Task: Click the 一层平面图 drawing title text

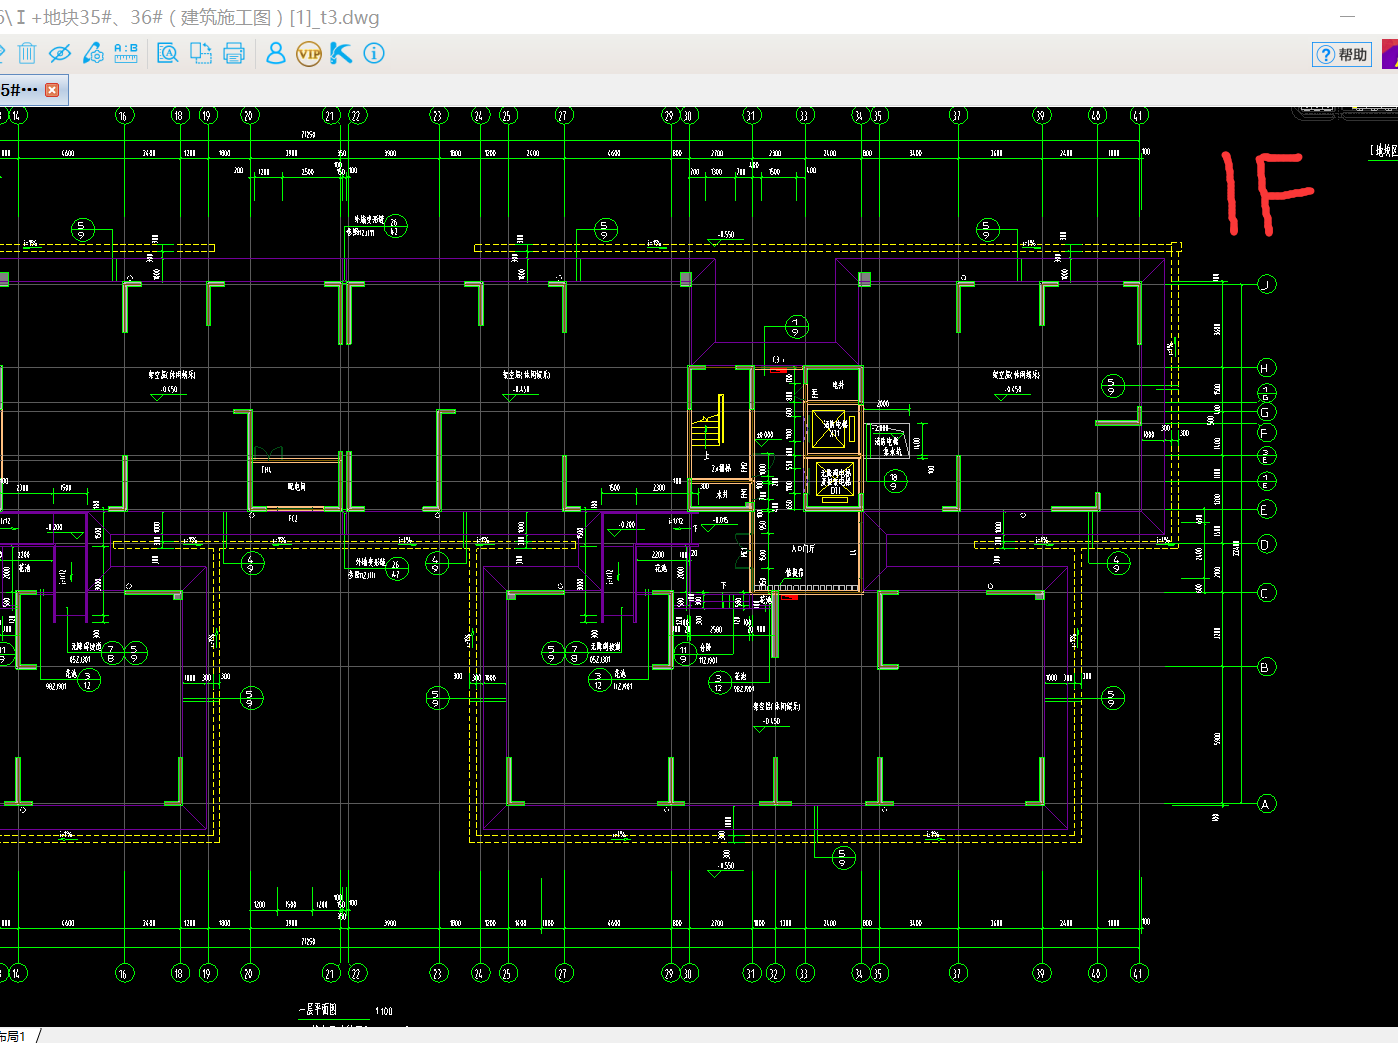Action: [318, 1010]
